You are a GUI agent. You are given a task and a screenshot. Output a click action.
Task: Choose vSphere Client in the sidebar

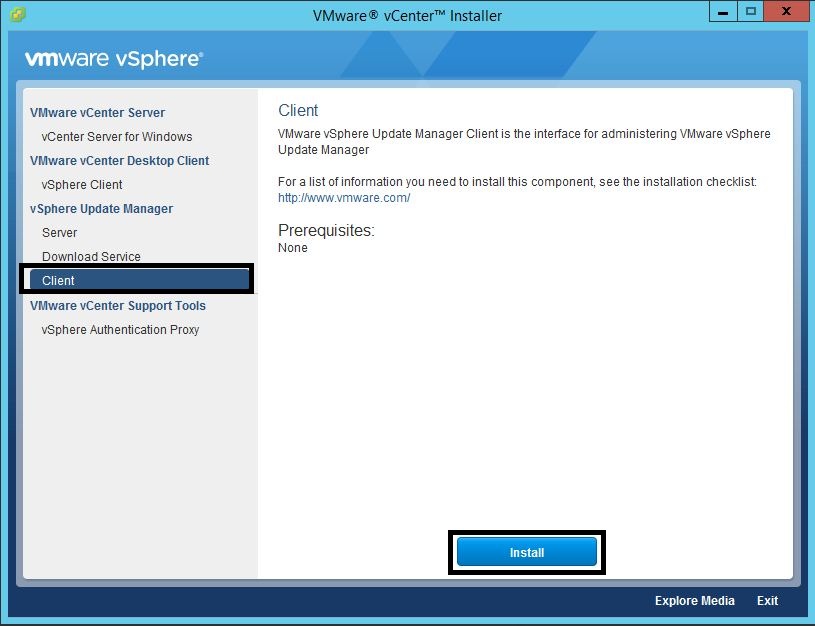tap(82, 185)
